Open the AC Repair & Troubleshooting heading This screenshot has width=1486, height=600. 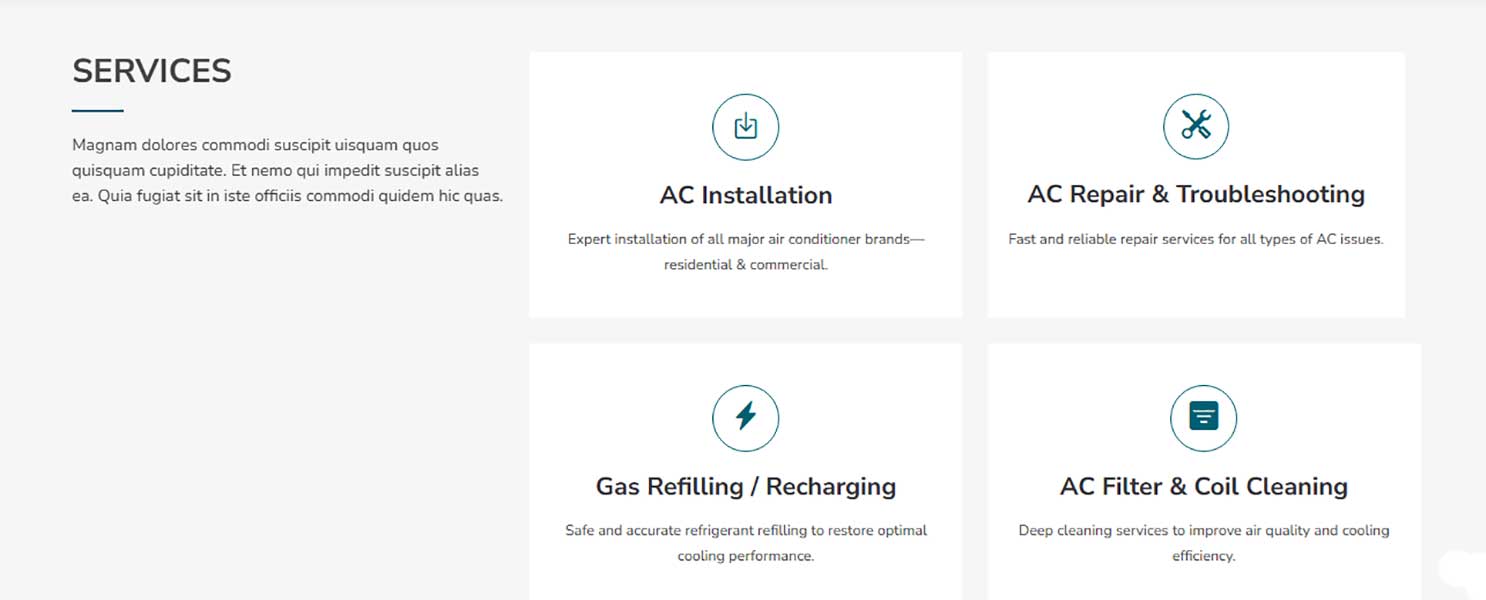(1196, 194)
